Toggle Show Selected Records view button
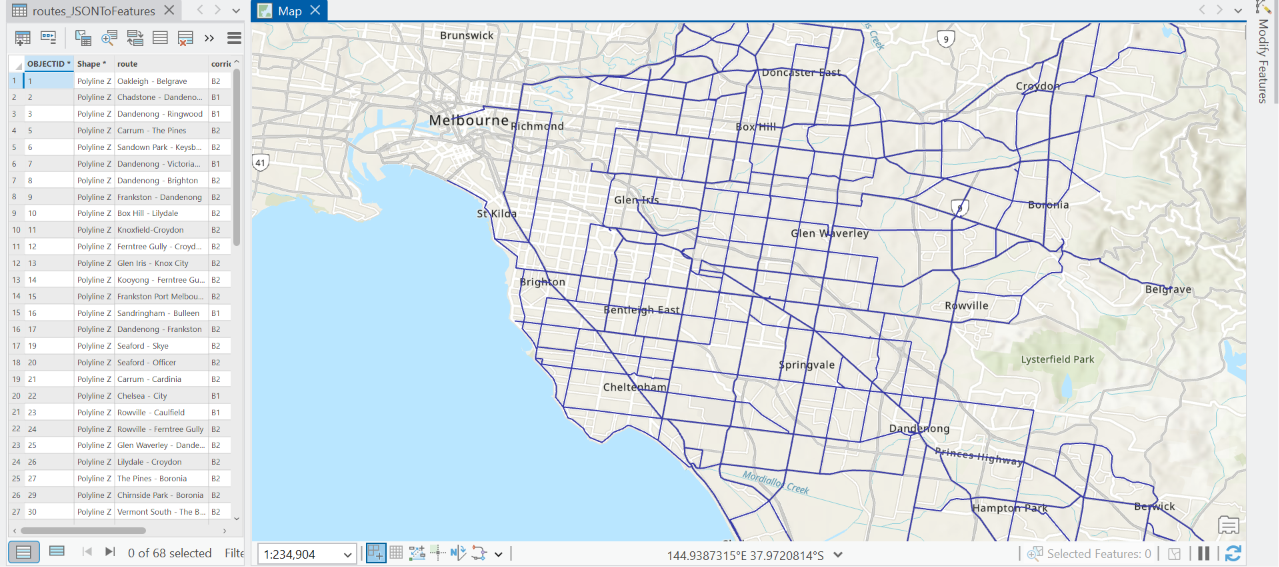 (x=57, y=551)
